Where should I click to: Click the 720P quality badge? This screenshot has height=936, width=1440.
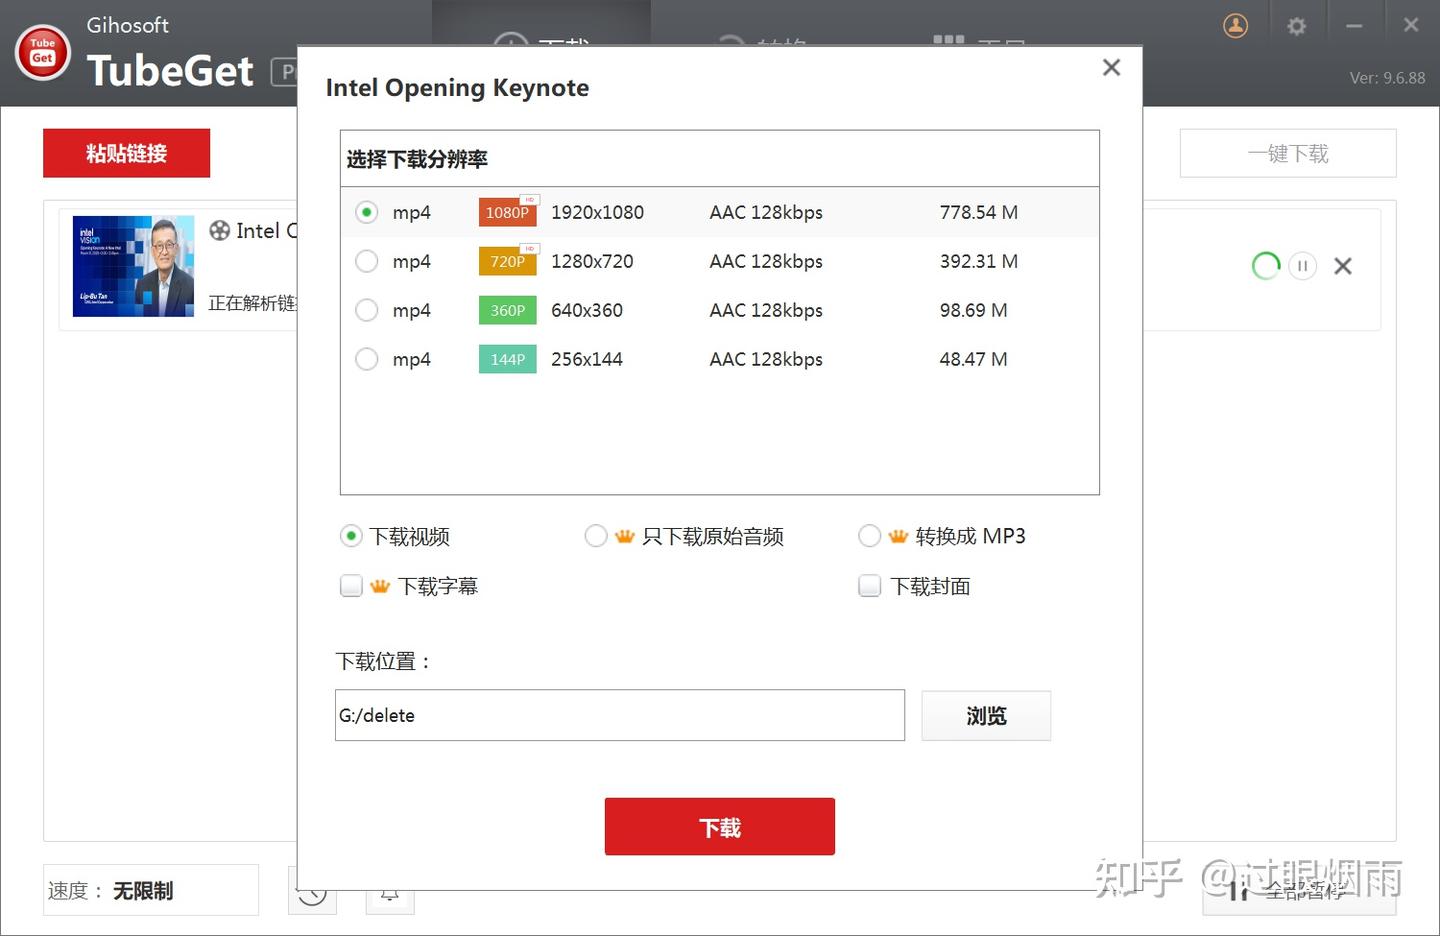508,261
